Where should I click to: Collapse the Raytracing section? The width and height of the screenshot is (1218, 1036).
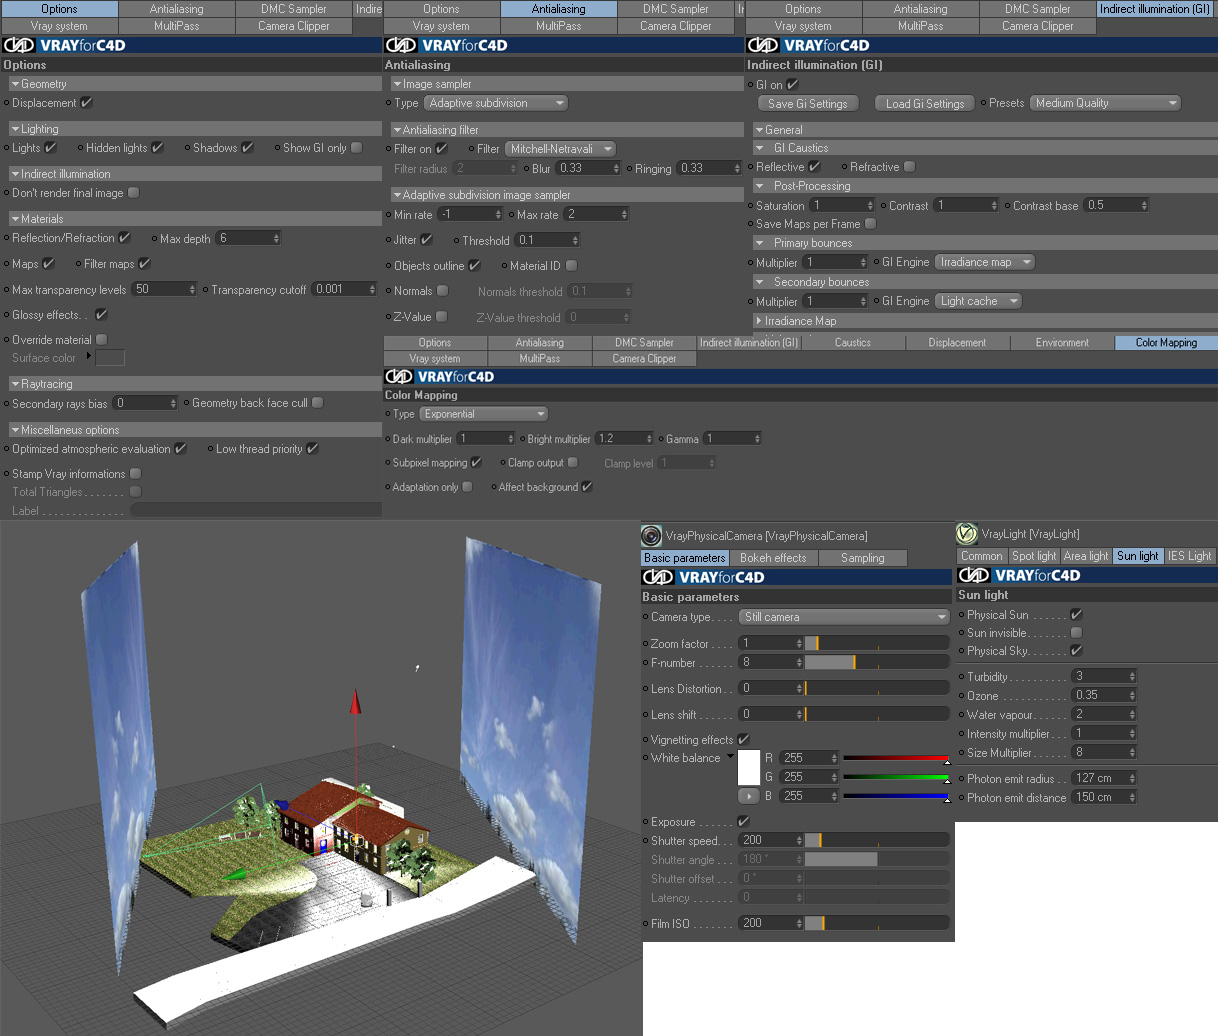[x=16, y=384]
